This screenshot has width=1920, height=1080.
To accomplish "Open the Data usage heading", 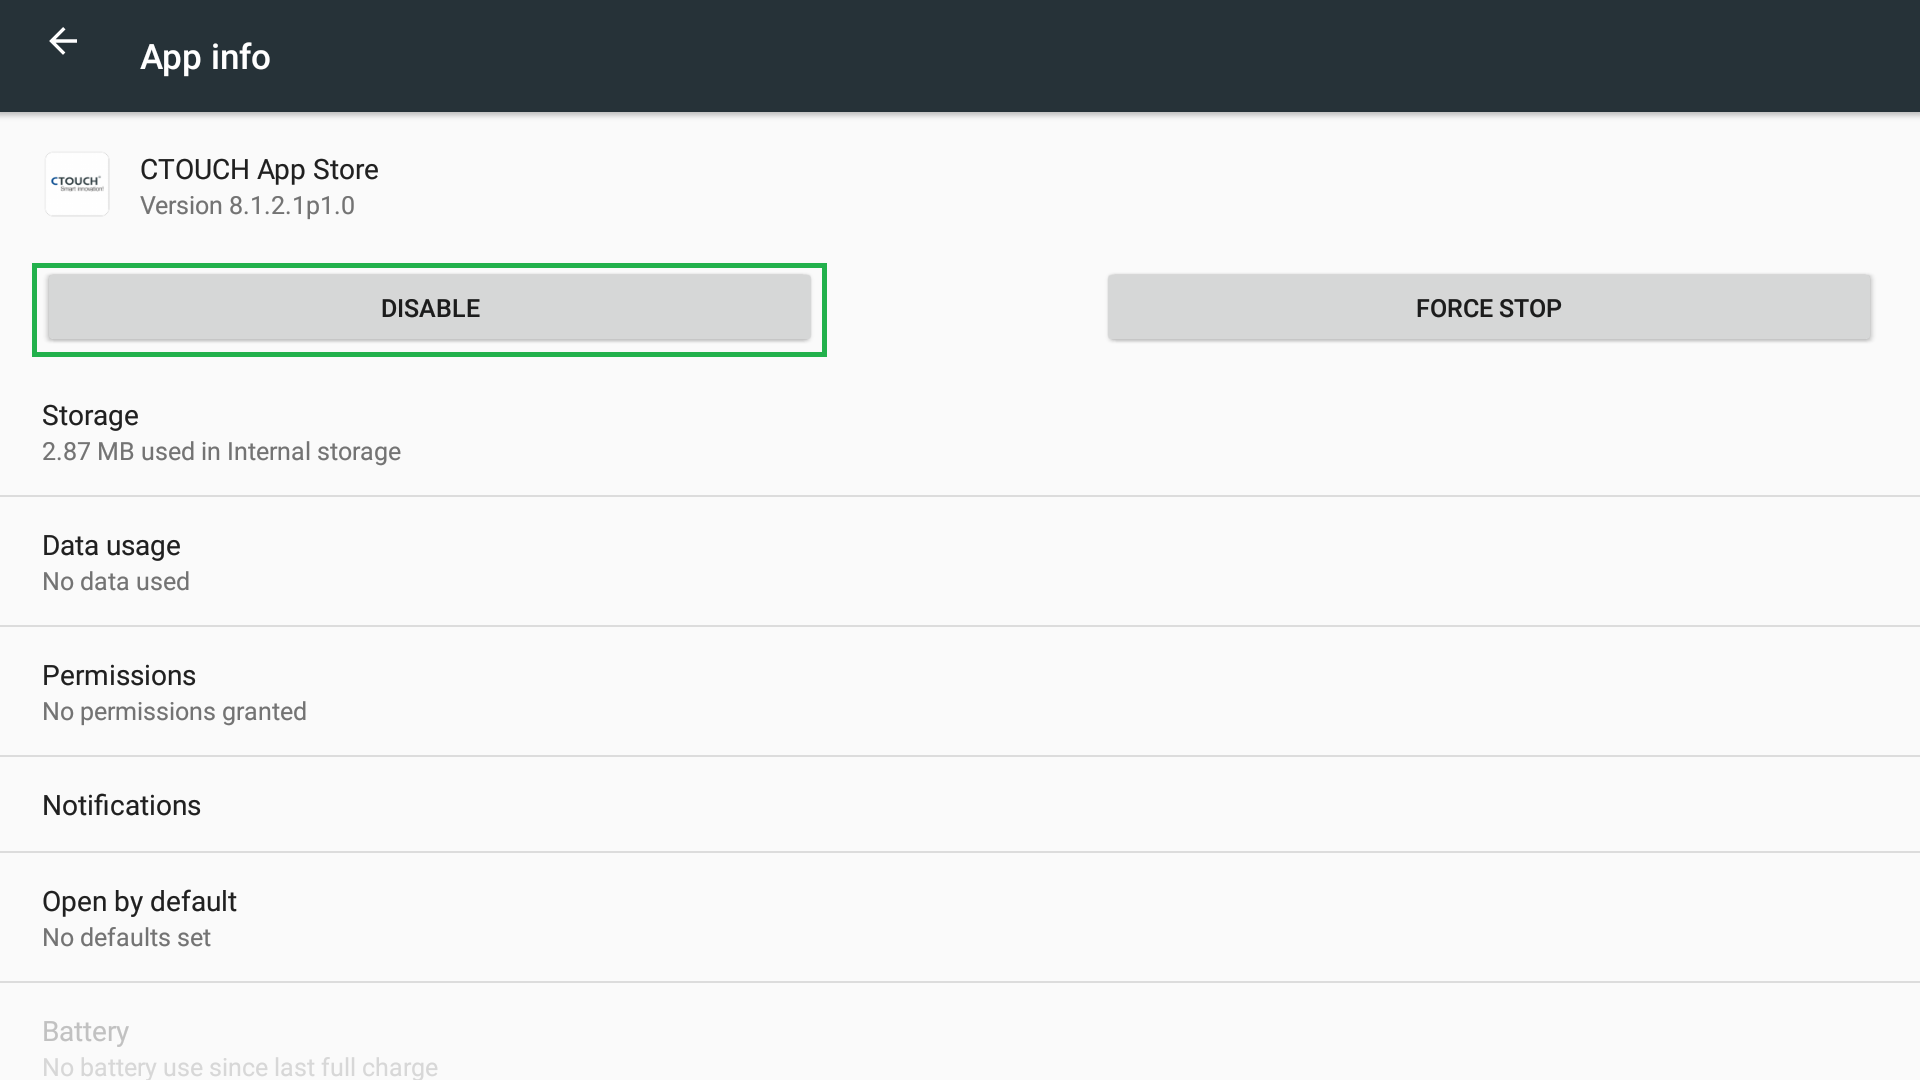I will pyautogui.click(x=111, y=546).
